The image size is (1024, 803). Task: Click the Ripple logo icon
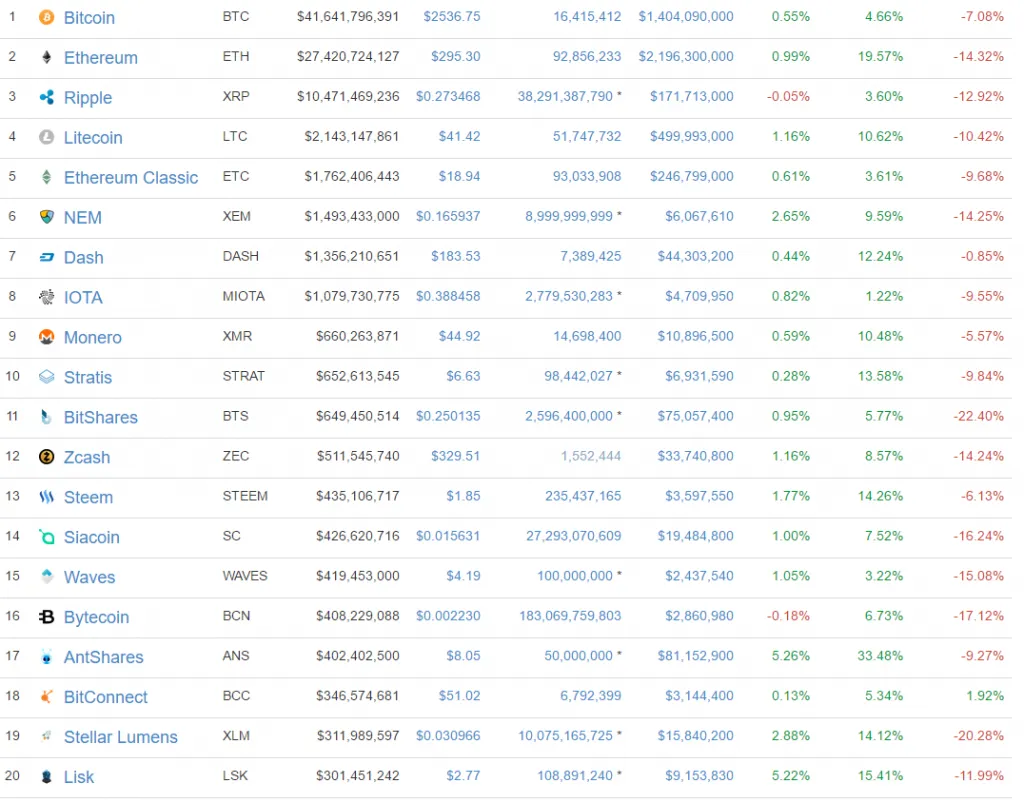click(46, 97)
